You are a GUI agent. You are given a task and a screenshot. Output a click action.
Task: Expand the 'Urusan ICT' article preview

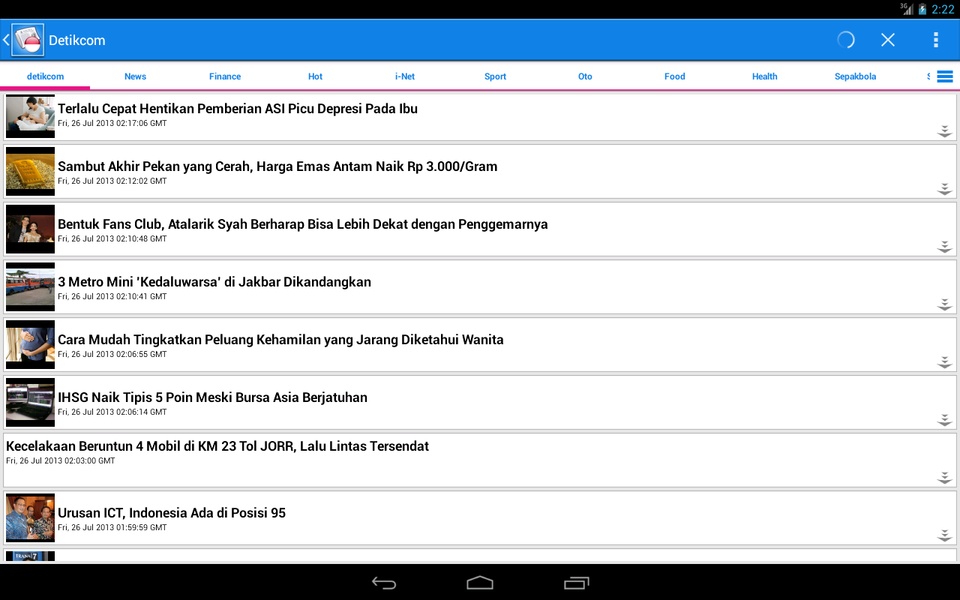(x=945, y=535)
